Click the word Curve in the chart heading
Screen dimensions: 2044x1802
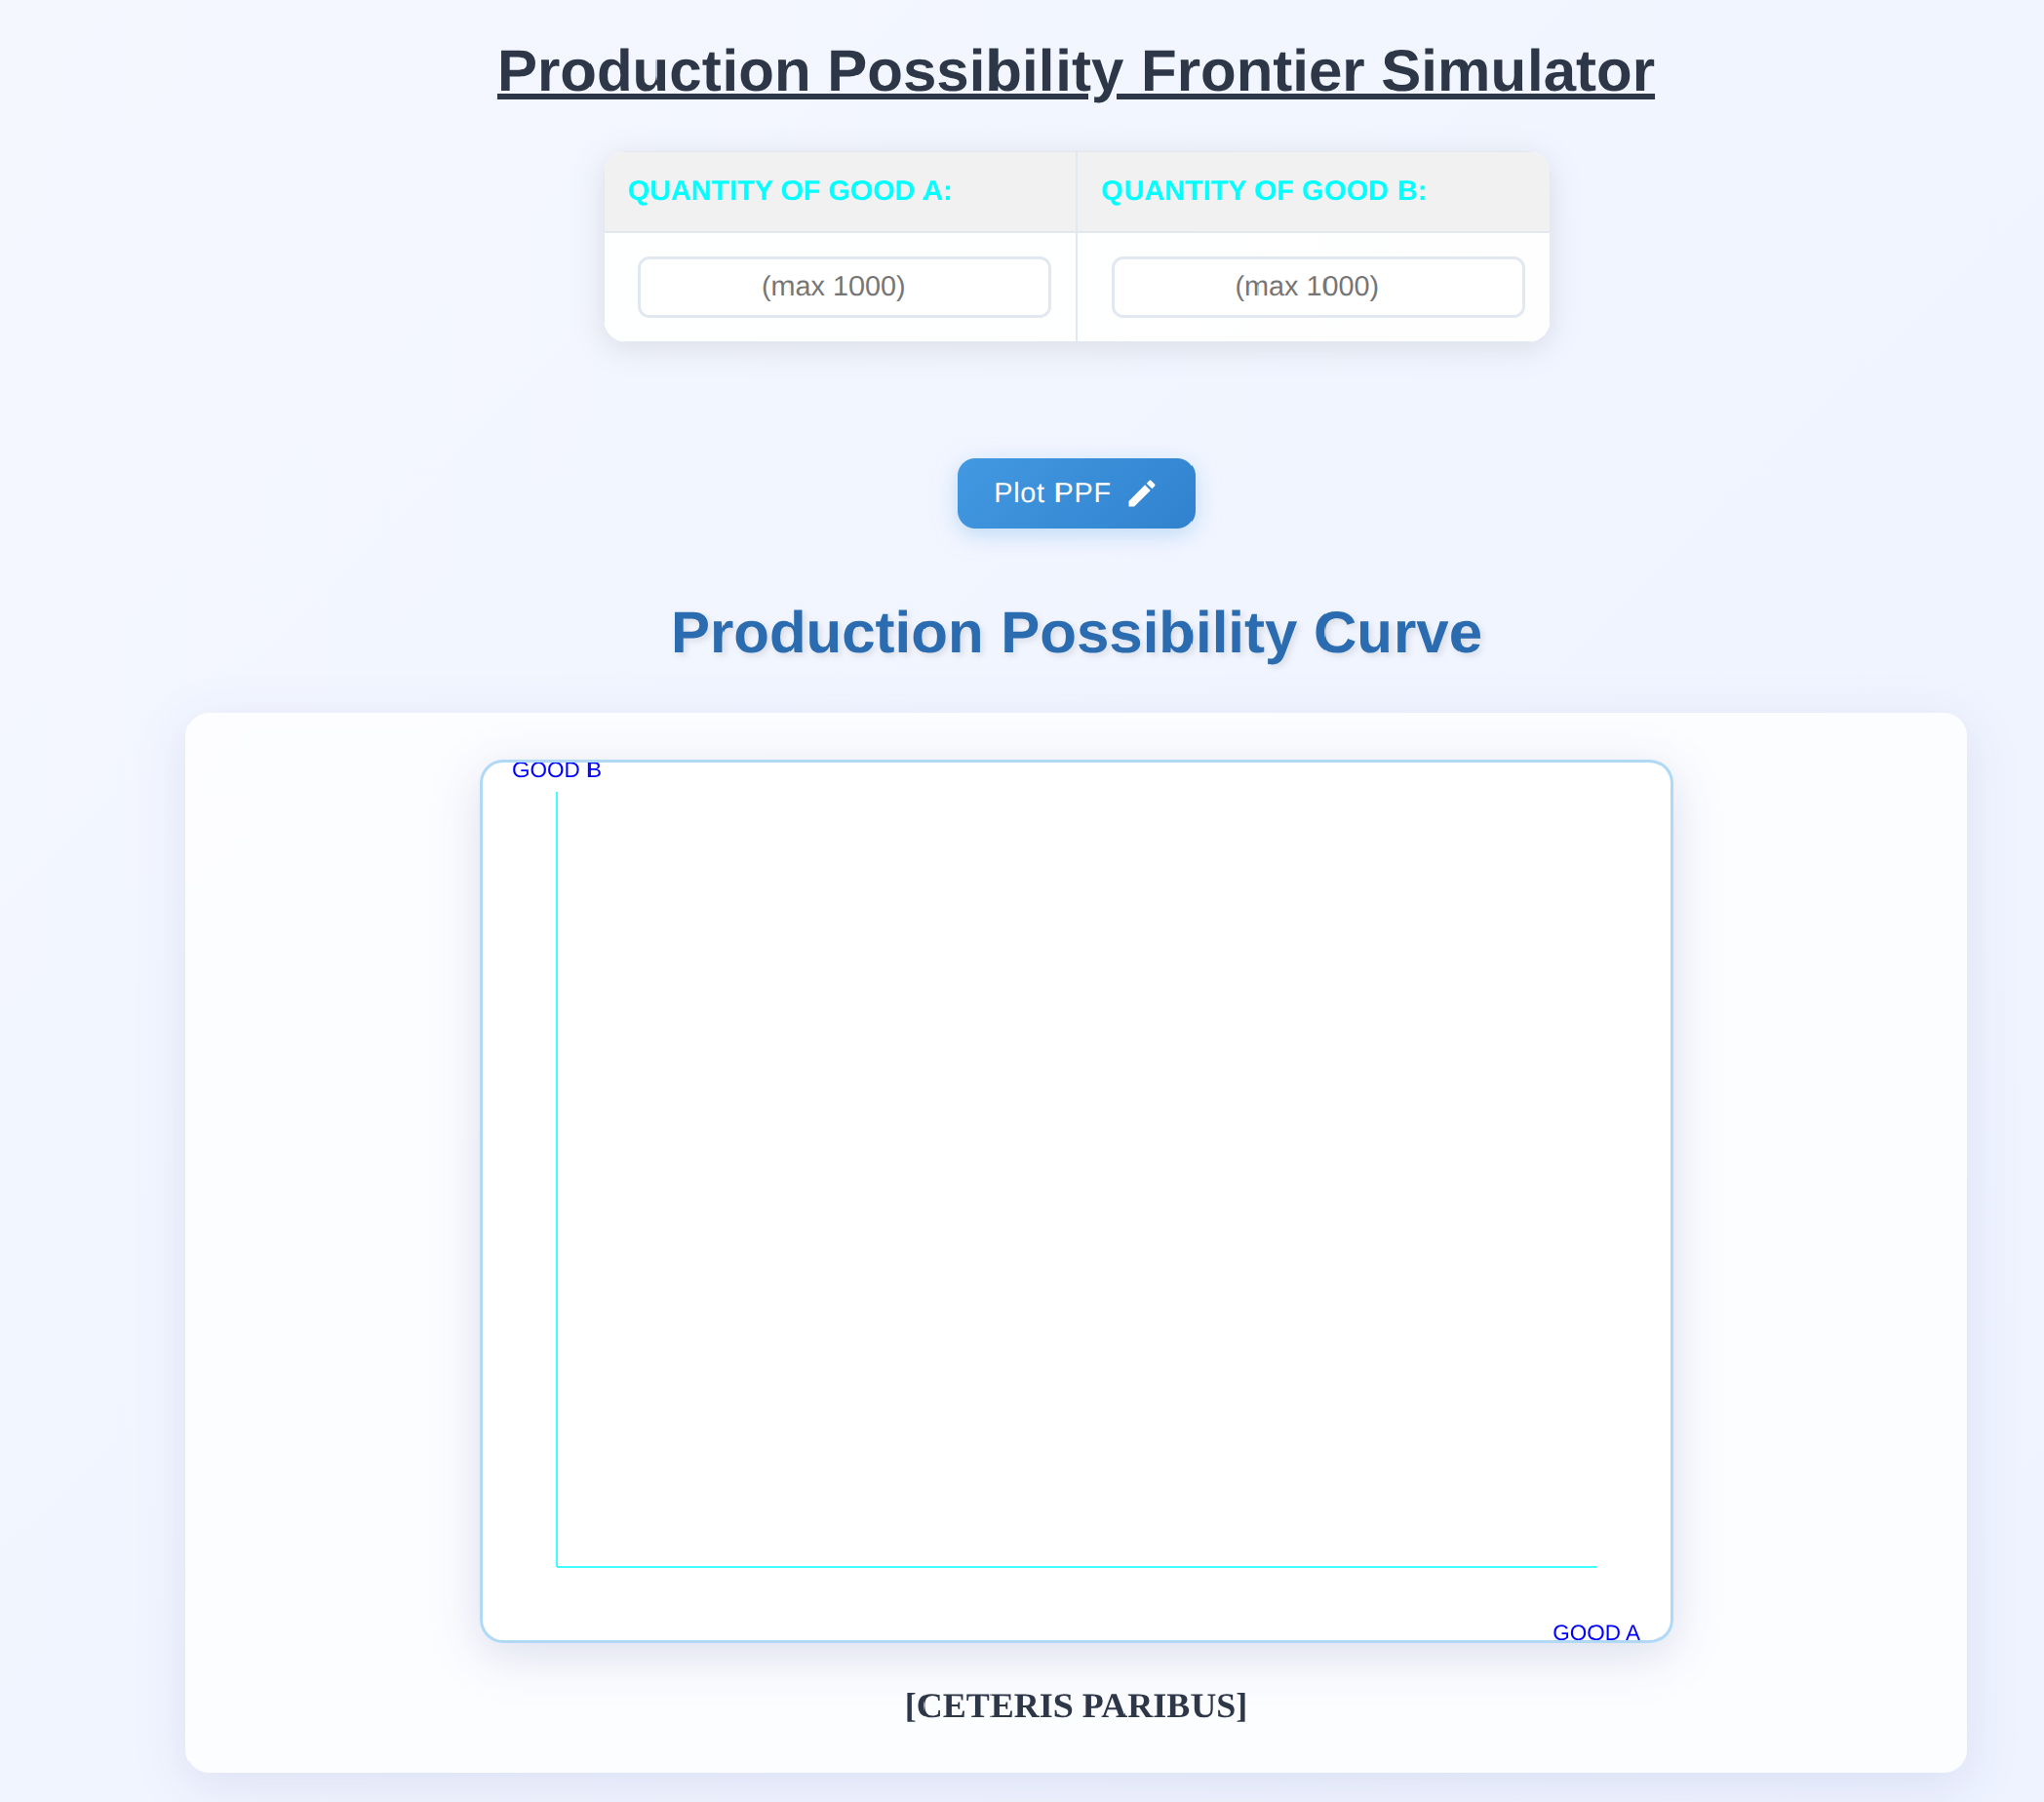(x=1397, y=633)
